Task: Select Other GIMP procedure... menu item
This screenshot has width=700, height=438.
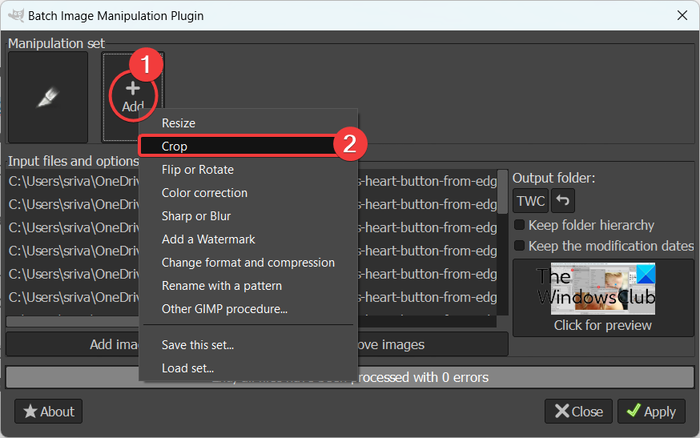Action: (x=224, y=309)
